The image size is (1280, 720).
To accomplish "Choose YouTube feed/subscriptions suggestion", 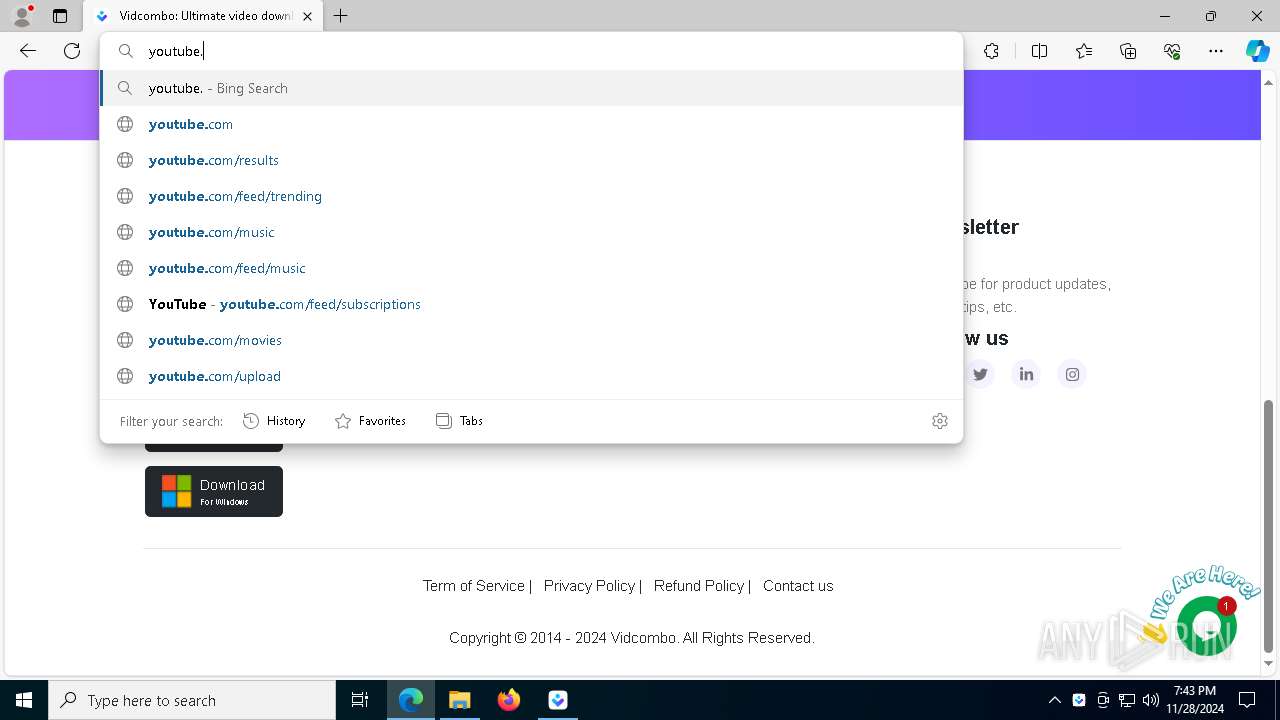I will [x=531, y=304].
